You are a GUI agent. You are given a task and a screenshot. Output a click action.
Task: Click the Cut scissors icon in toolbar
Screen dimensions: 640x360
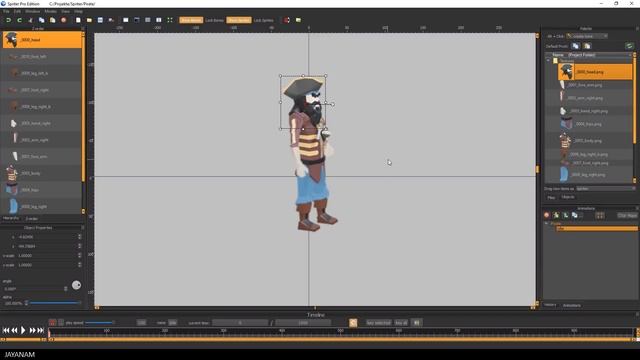[30, 20]
